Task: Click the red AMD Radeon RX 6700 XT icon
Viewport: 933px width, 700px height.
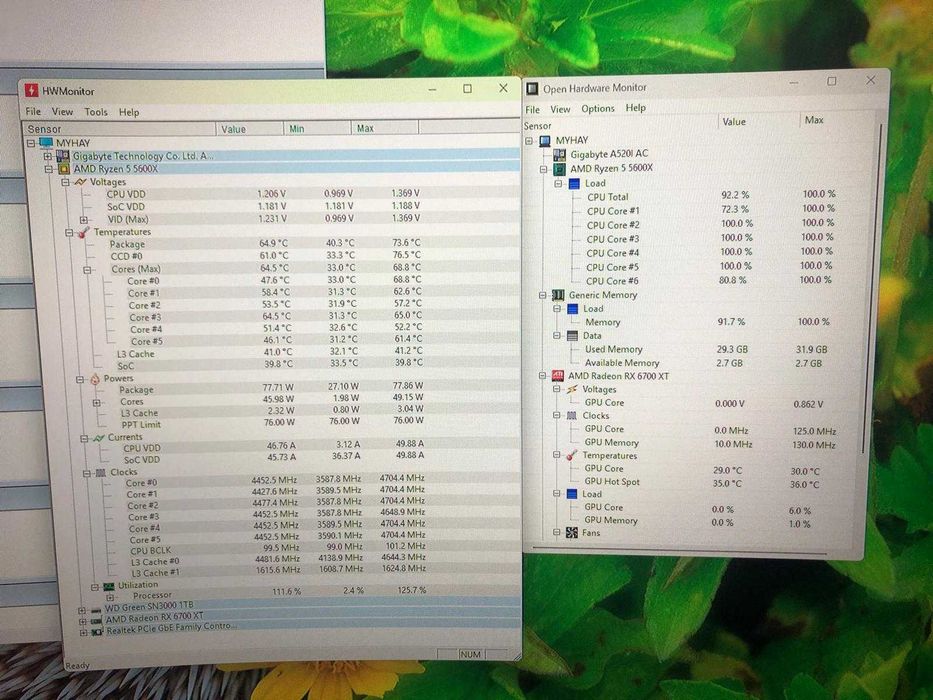Action: (558, 376)
